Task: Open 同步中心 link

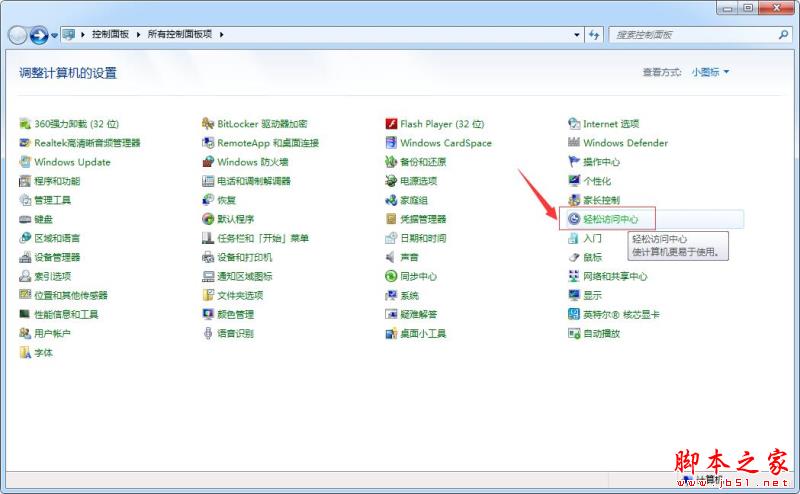Action: 418,277
